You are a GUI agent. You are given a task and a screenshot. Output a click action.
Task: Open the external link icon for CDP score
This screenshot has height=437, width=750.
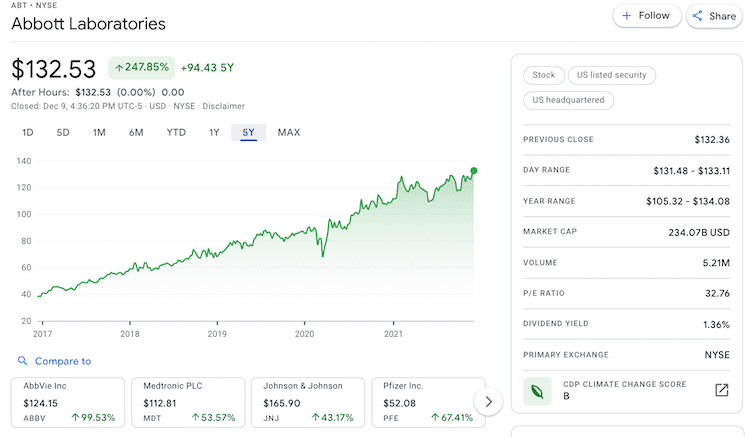coord(721,390)
